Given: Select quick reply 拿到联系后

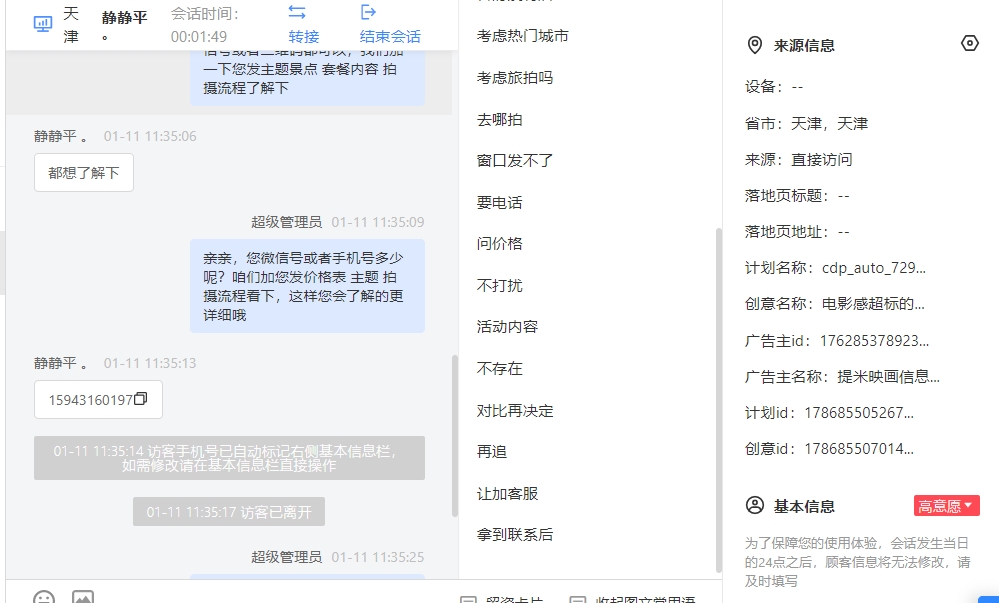Looking at the screenshot, I should [515, 535].
